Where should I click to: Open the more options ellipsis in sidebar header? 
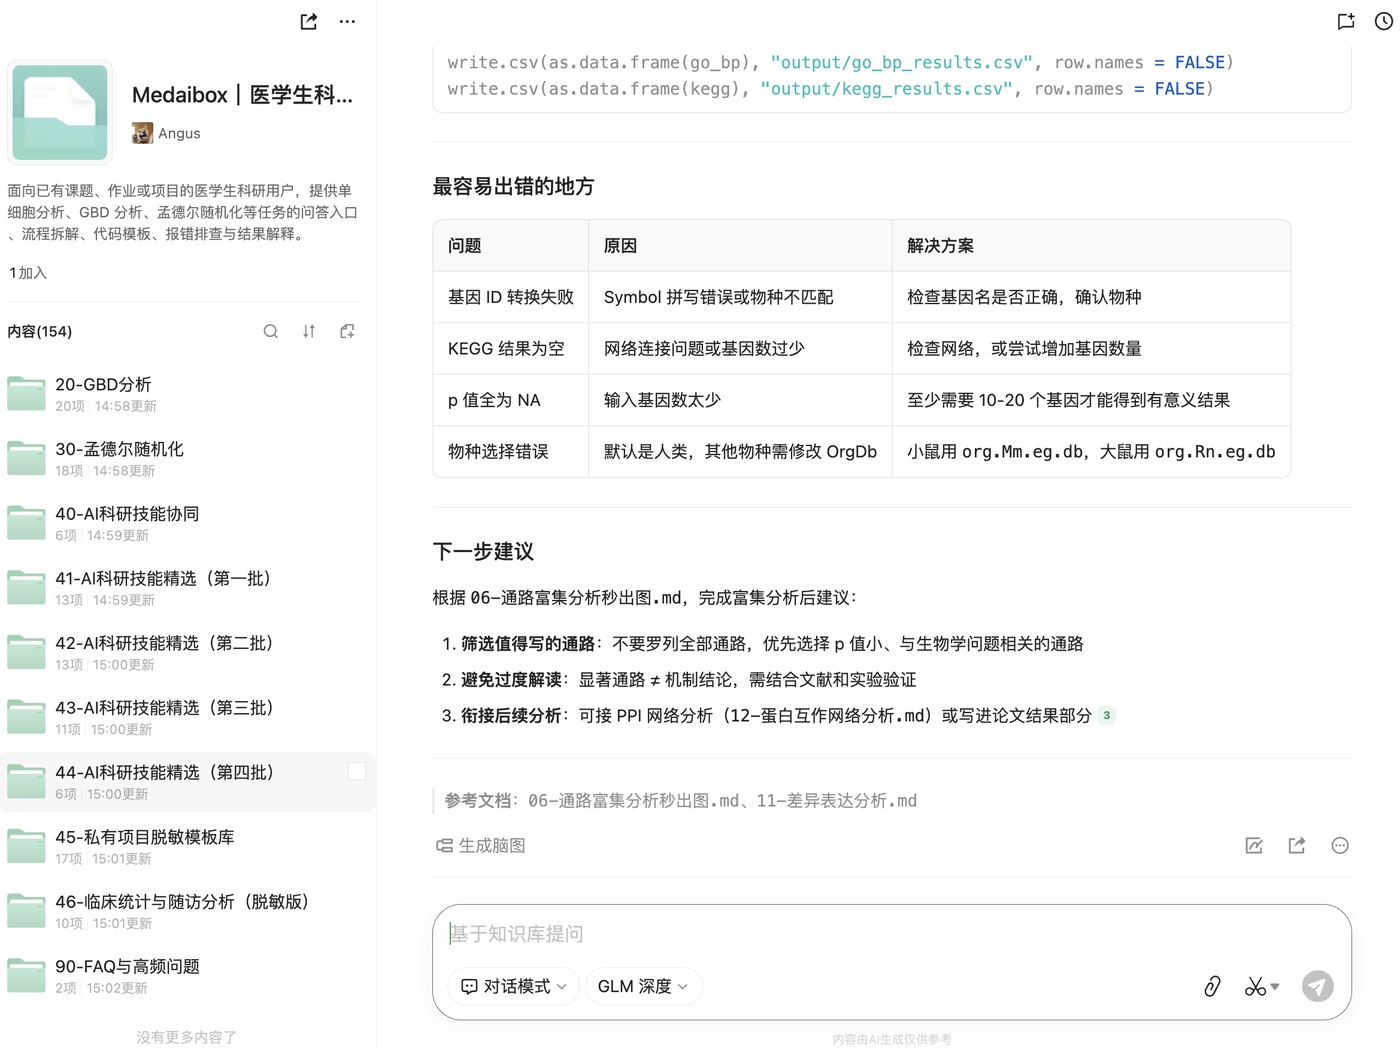point(347,21)
